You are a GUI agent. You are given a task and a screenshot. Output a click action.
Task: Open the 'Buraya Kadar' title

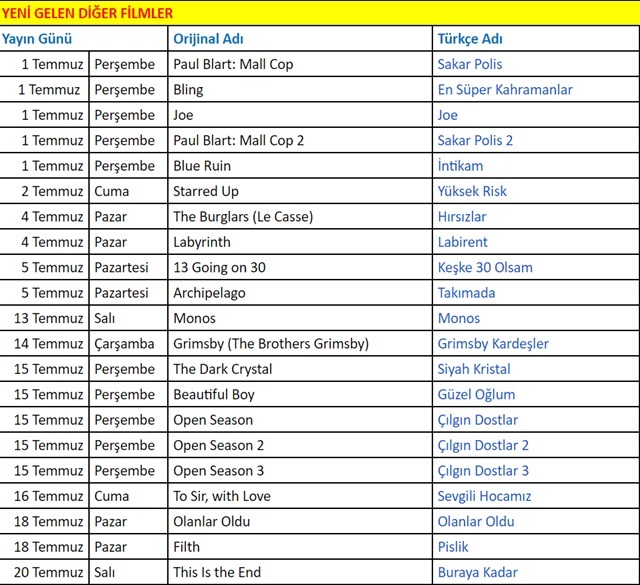[478, 573]
